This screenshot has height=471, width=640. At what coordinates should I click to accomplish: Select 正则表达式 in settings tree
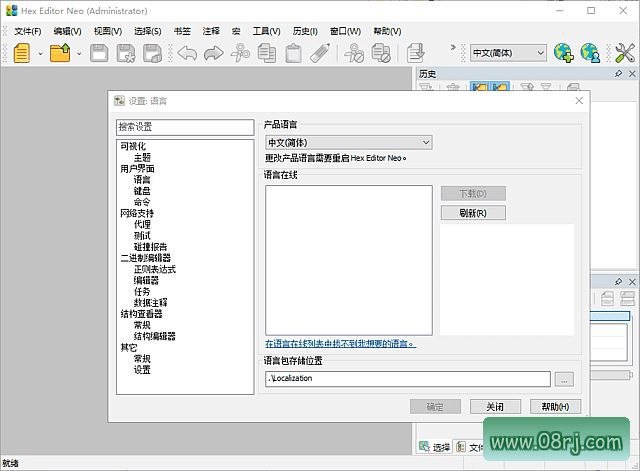coord(155,269)
